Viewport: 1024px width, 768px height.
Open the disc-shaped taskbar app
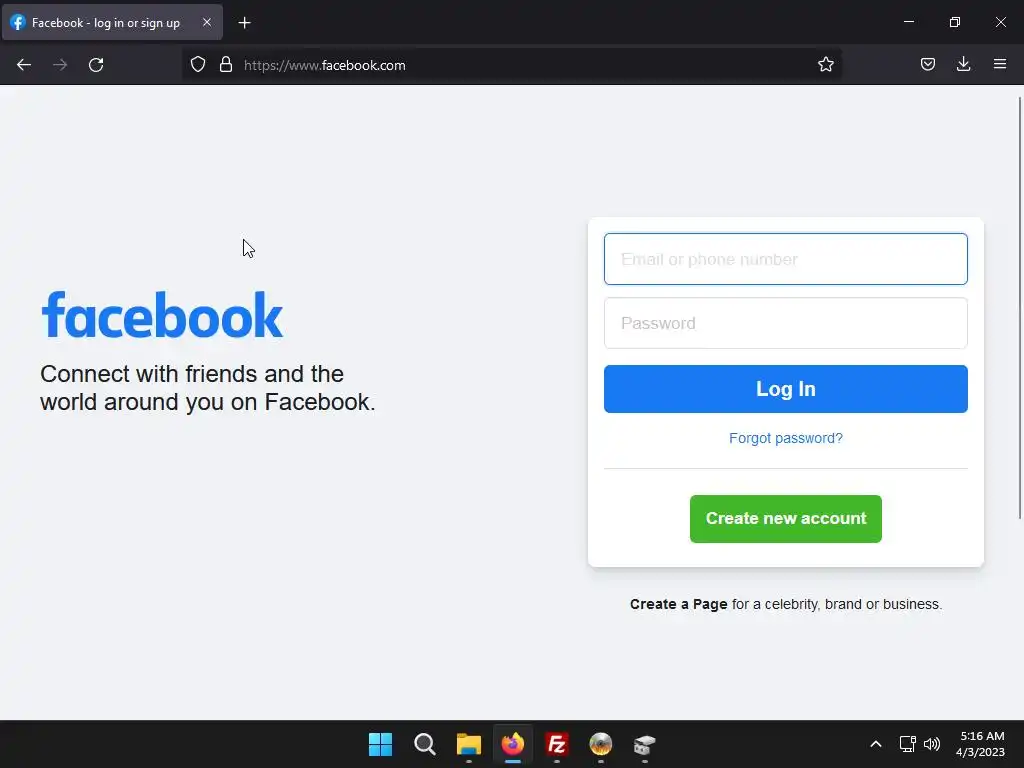point(601,744)
